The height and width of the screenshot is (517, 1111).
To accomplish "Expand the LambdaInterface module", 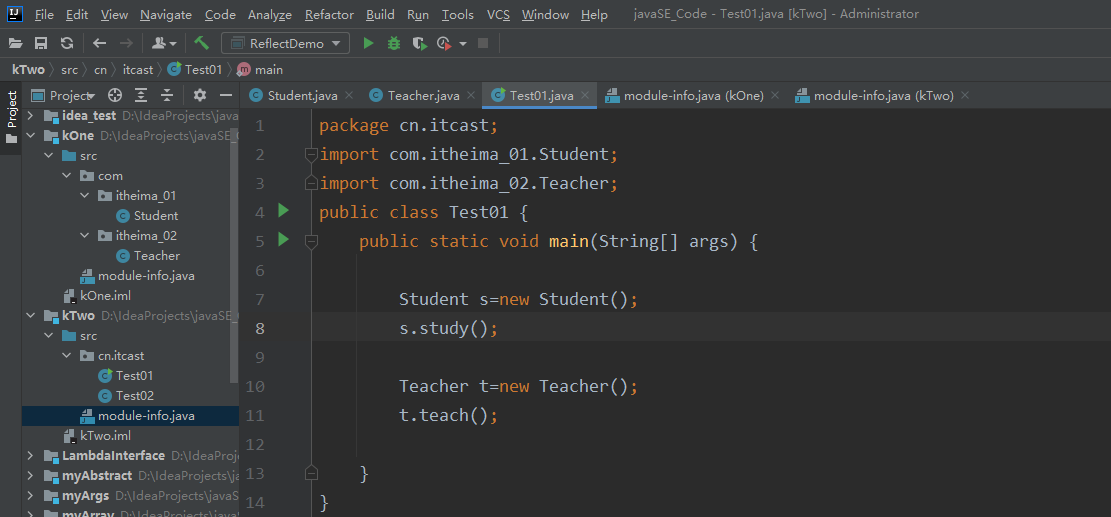I will point(30,455).
